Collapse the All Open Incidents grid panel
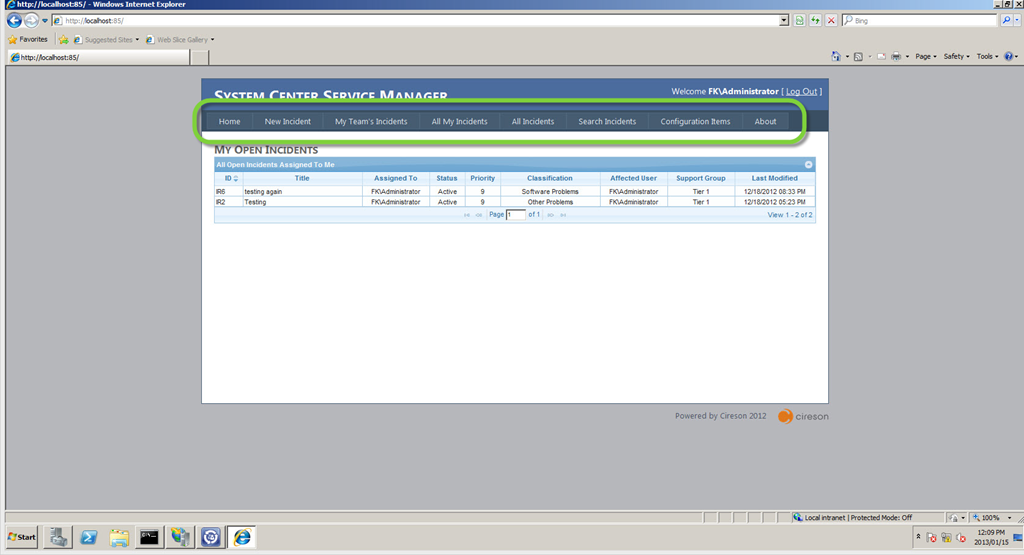This screenshot has height=555, width=1024. point(808,164)
